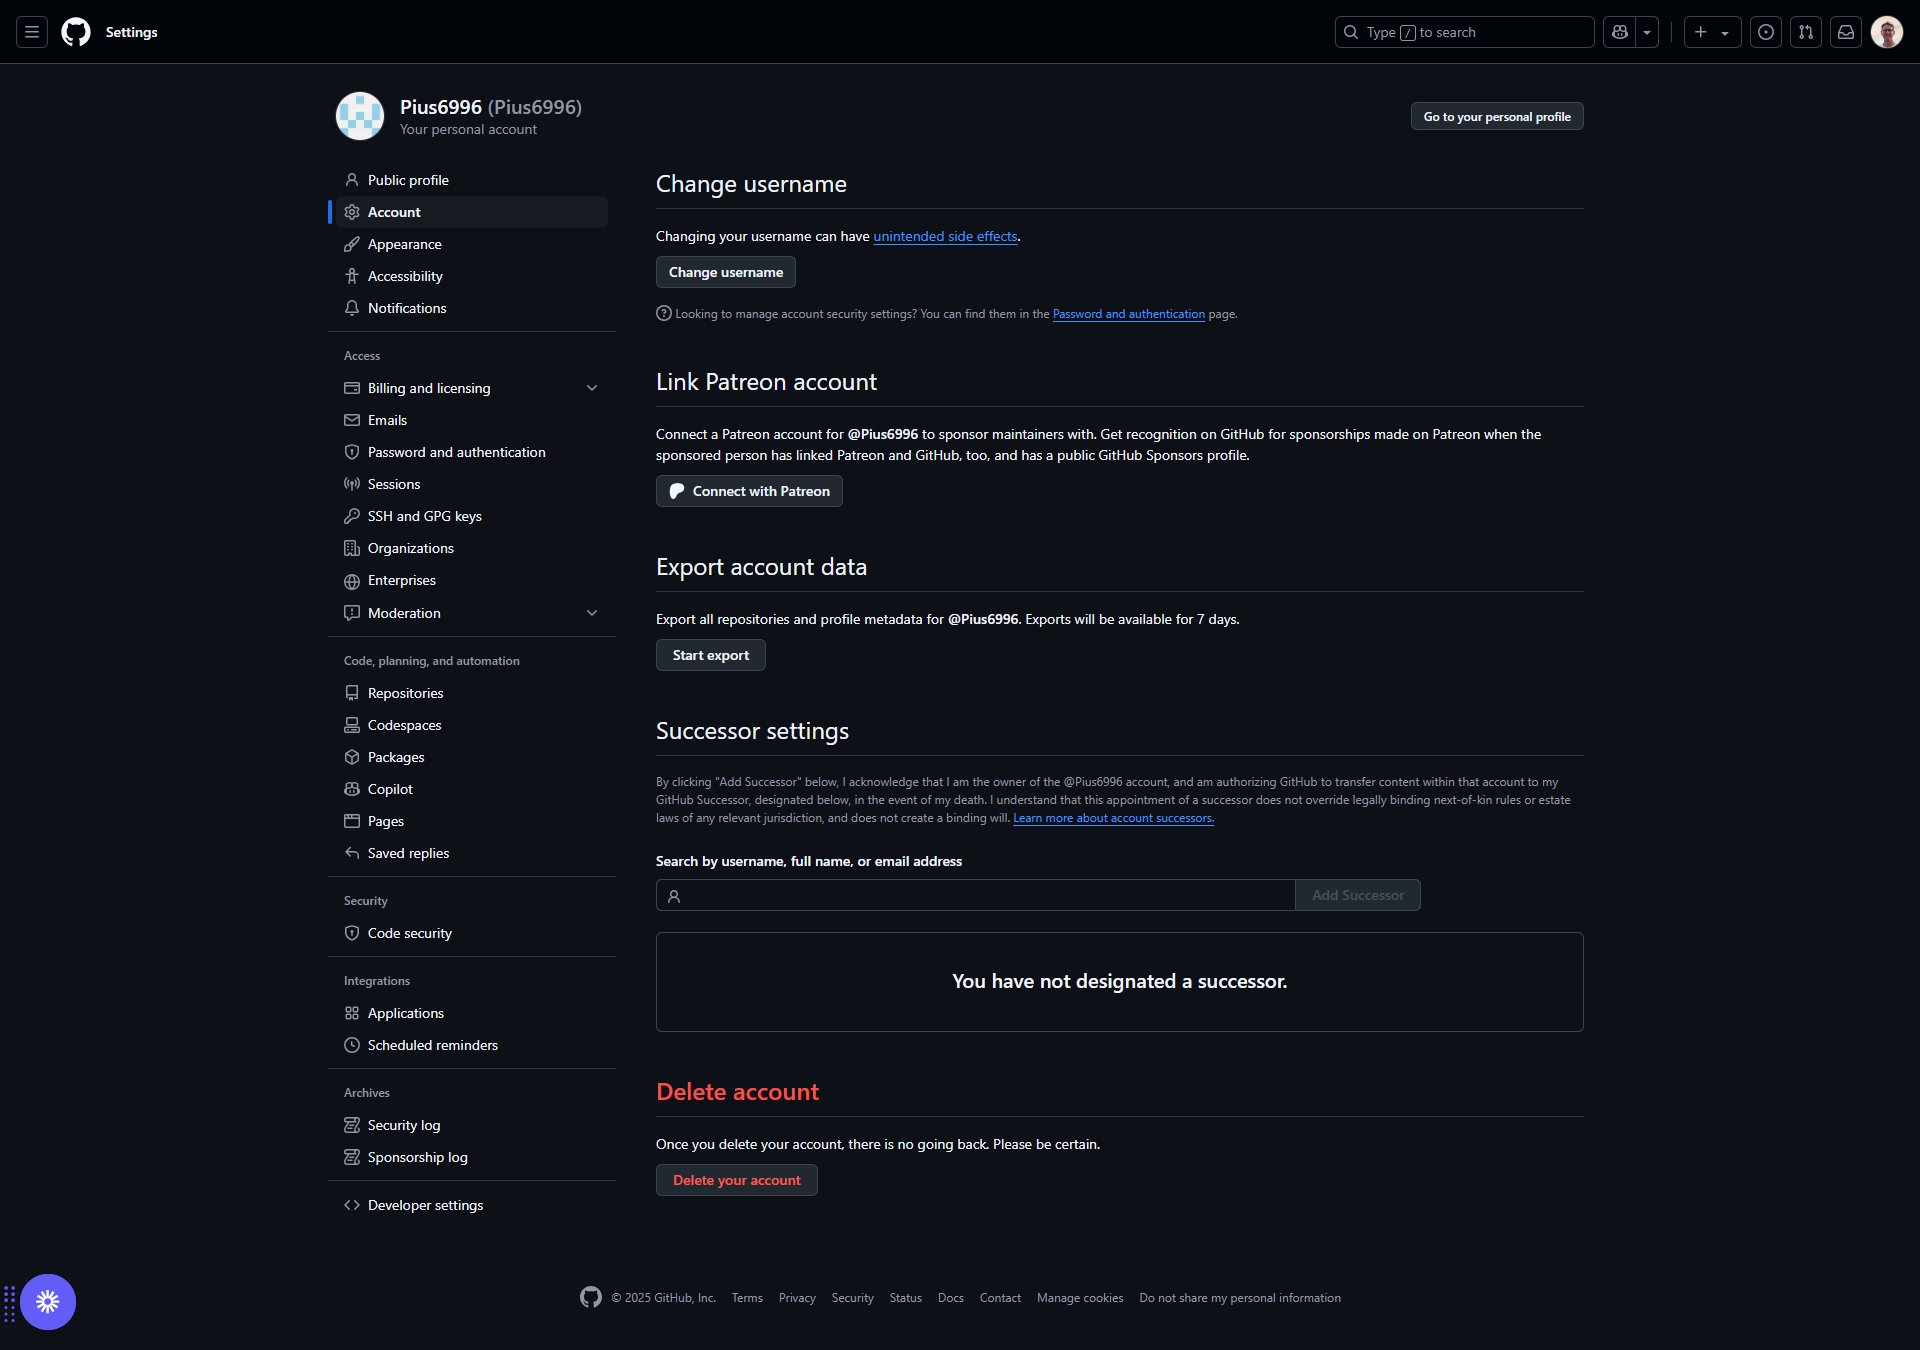Click the Add Successor button

point(1358,895)
